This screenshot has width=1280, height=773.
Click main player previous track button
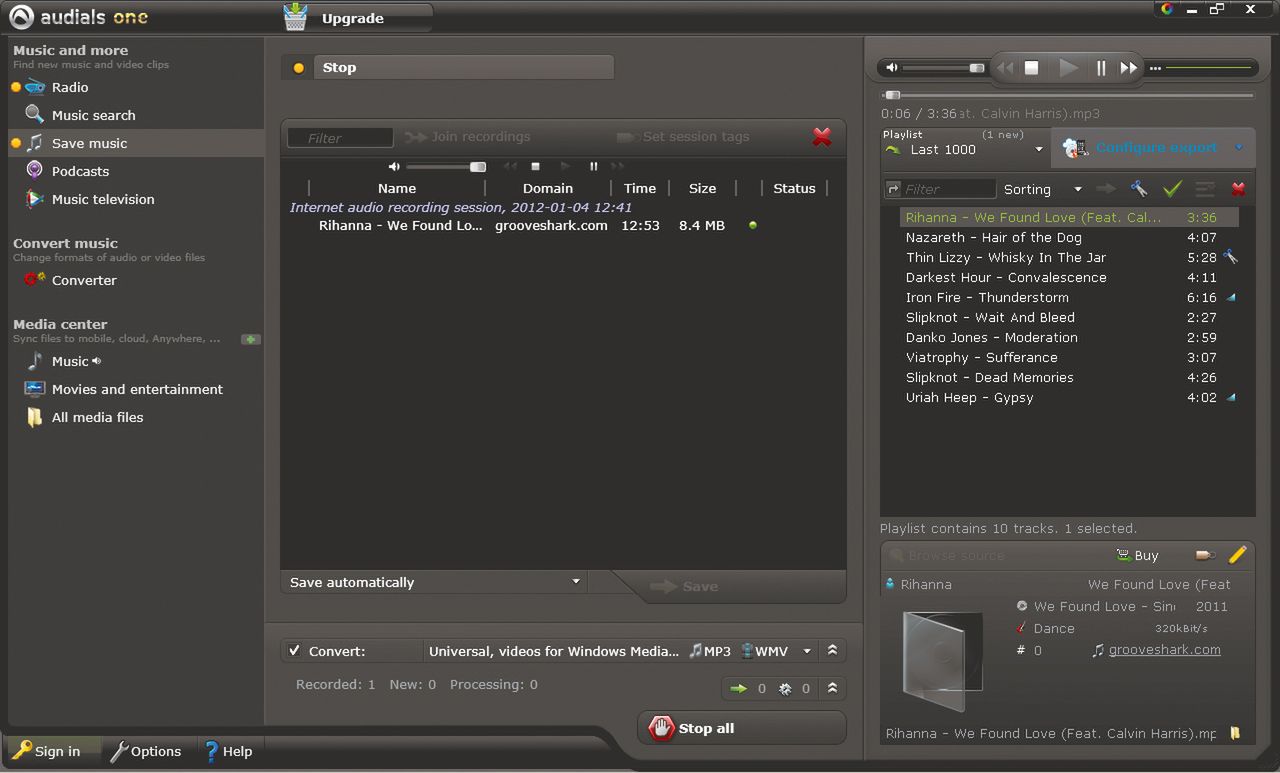pos(1005,68)
